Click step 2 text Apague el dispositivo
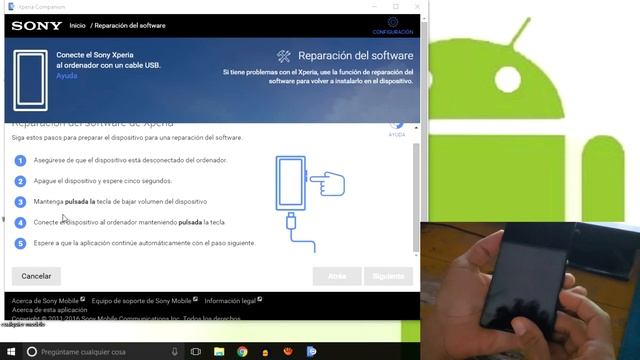The width and height of the screenshot is (640, 360). [x=103, y=181]
